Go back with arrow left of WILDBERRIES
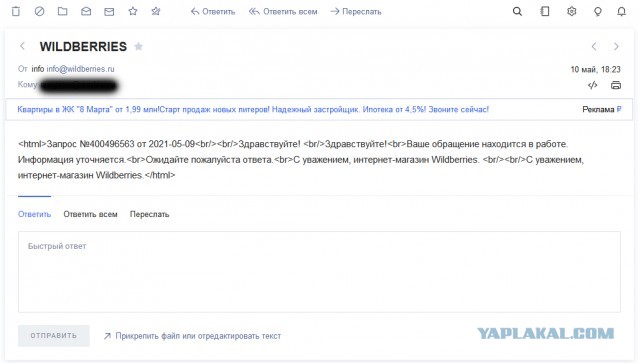The height and width of the screenshot is (363, 640). [x=22, y=46]
